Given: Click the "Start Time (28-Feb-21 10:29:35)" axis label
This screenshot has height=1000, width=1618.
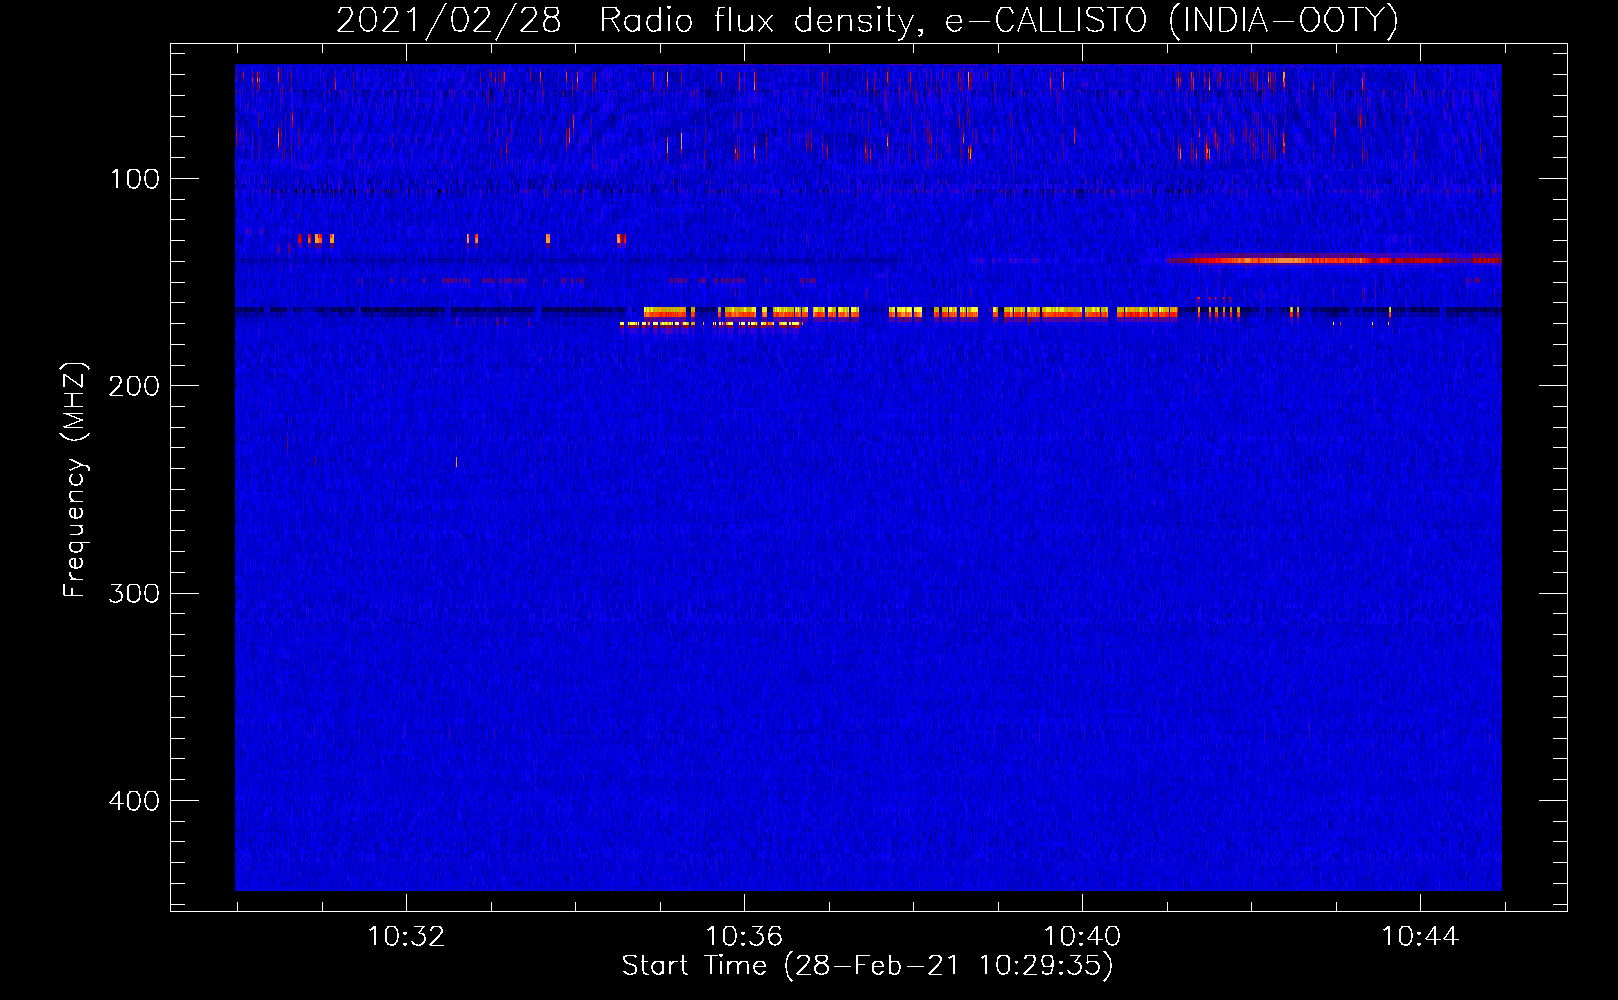Looking at the screenshot, I should coord(867,966).
